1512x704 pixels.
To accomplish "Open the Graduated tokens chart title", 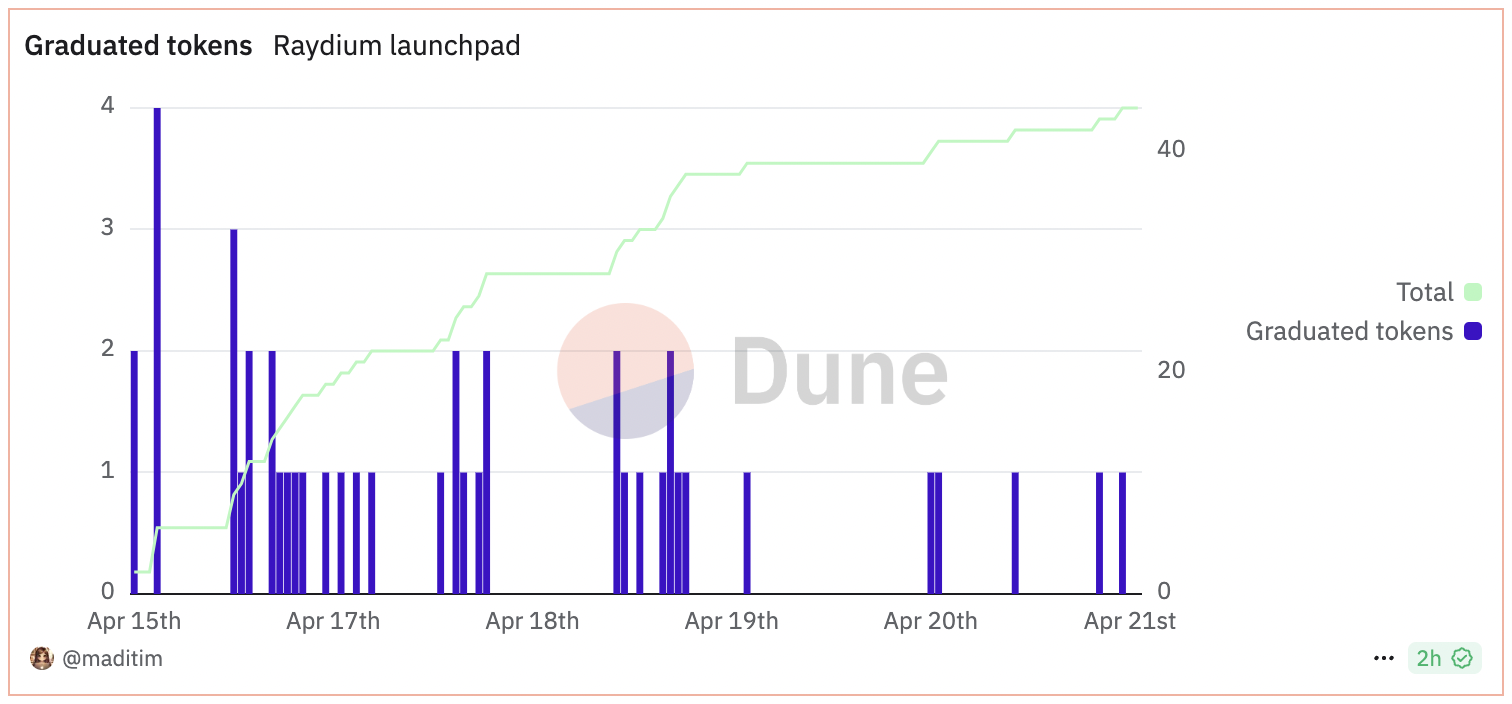I will [x=138, y=46].
